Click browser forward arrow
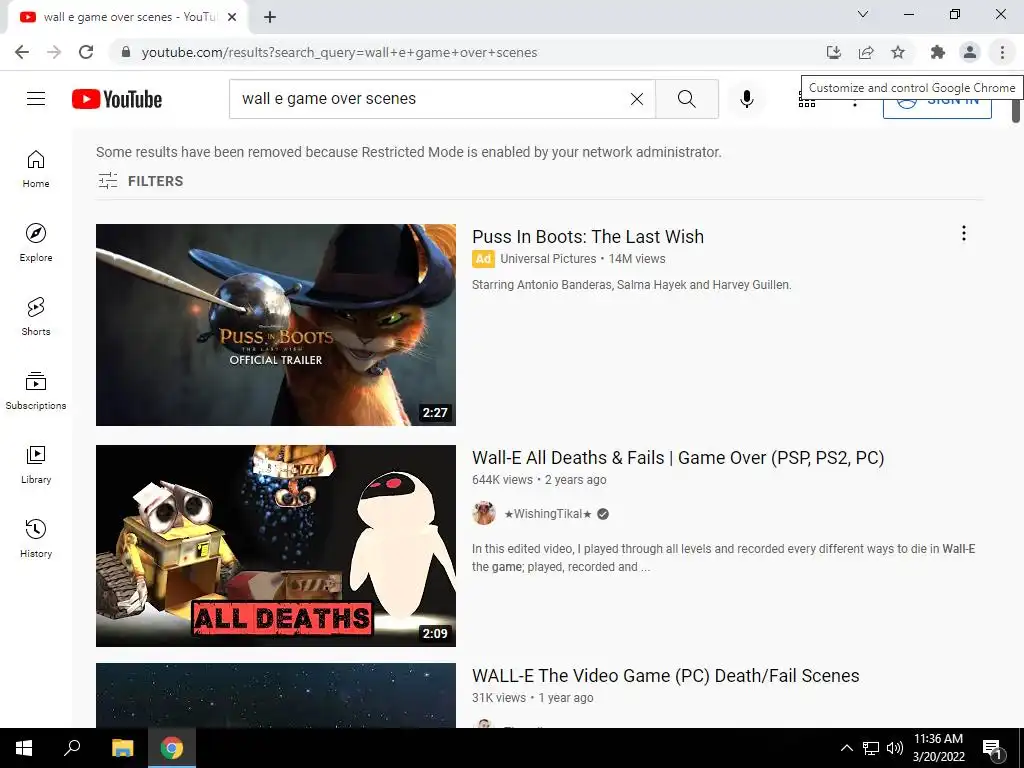Image resolution: width=1024 pixels, height=768 pixels. [x=54, y=52]
